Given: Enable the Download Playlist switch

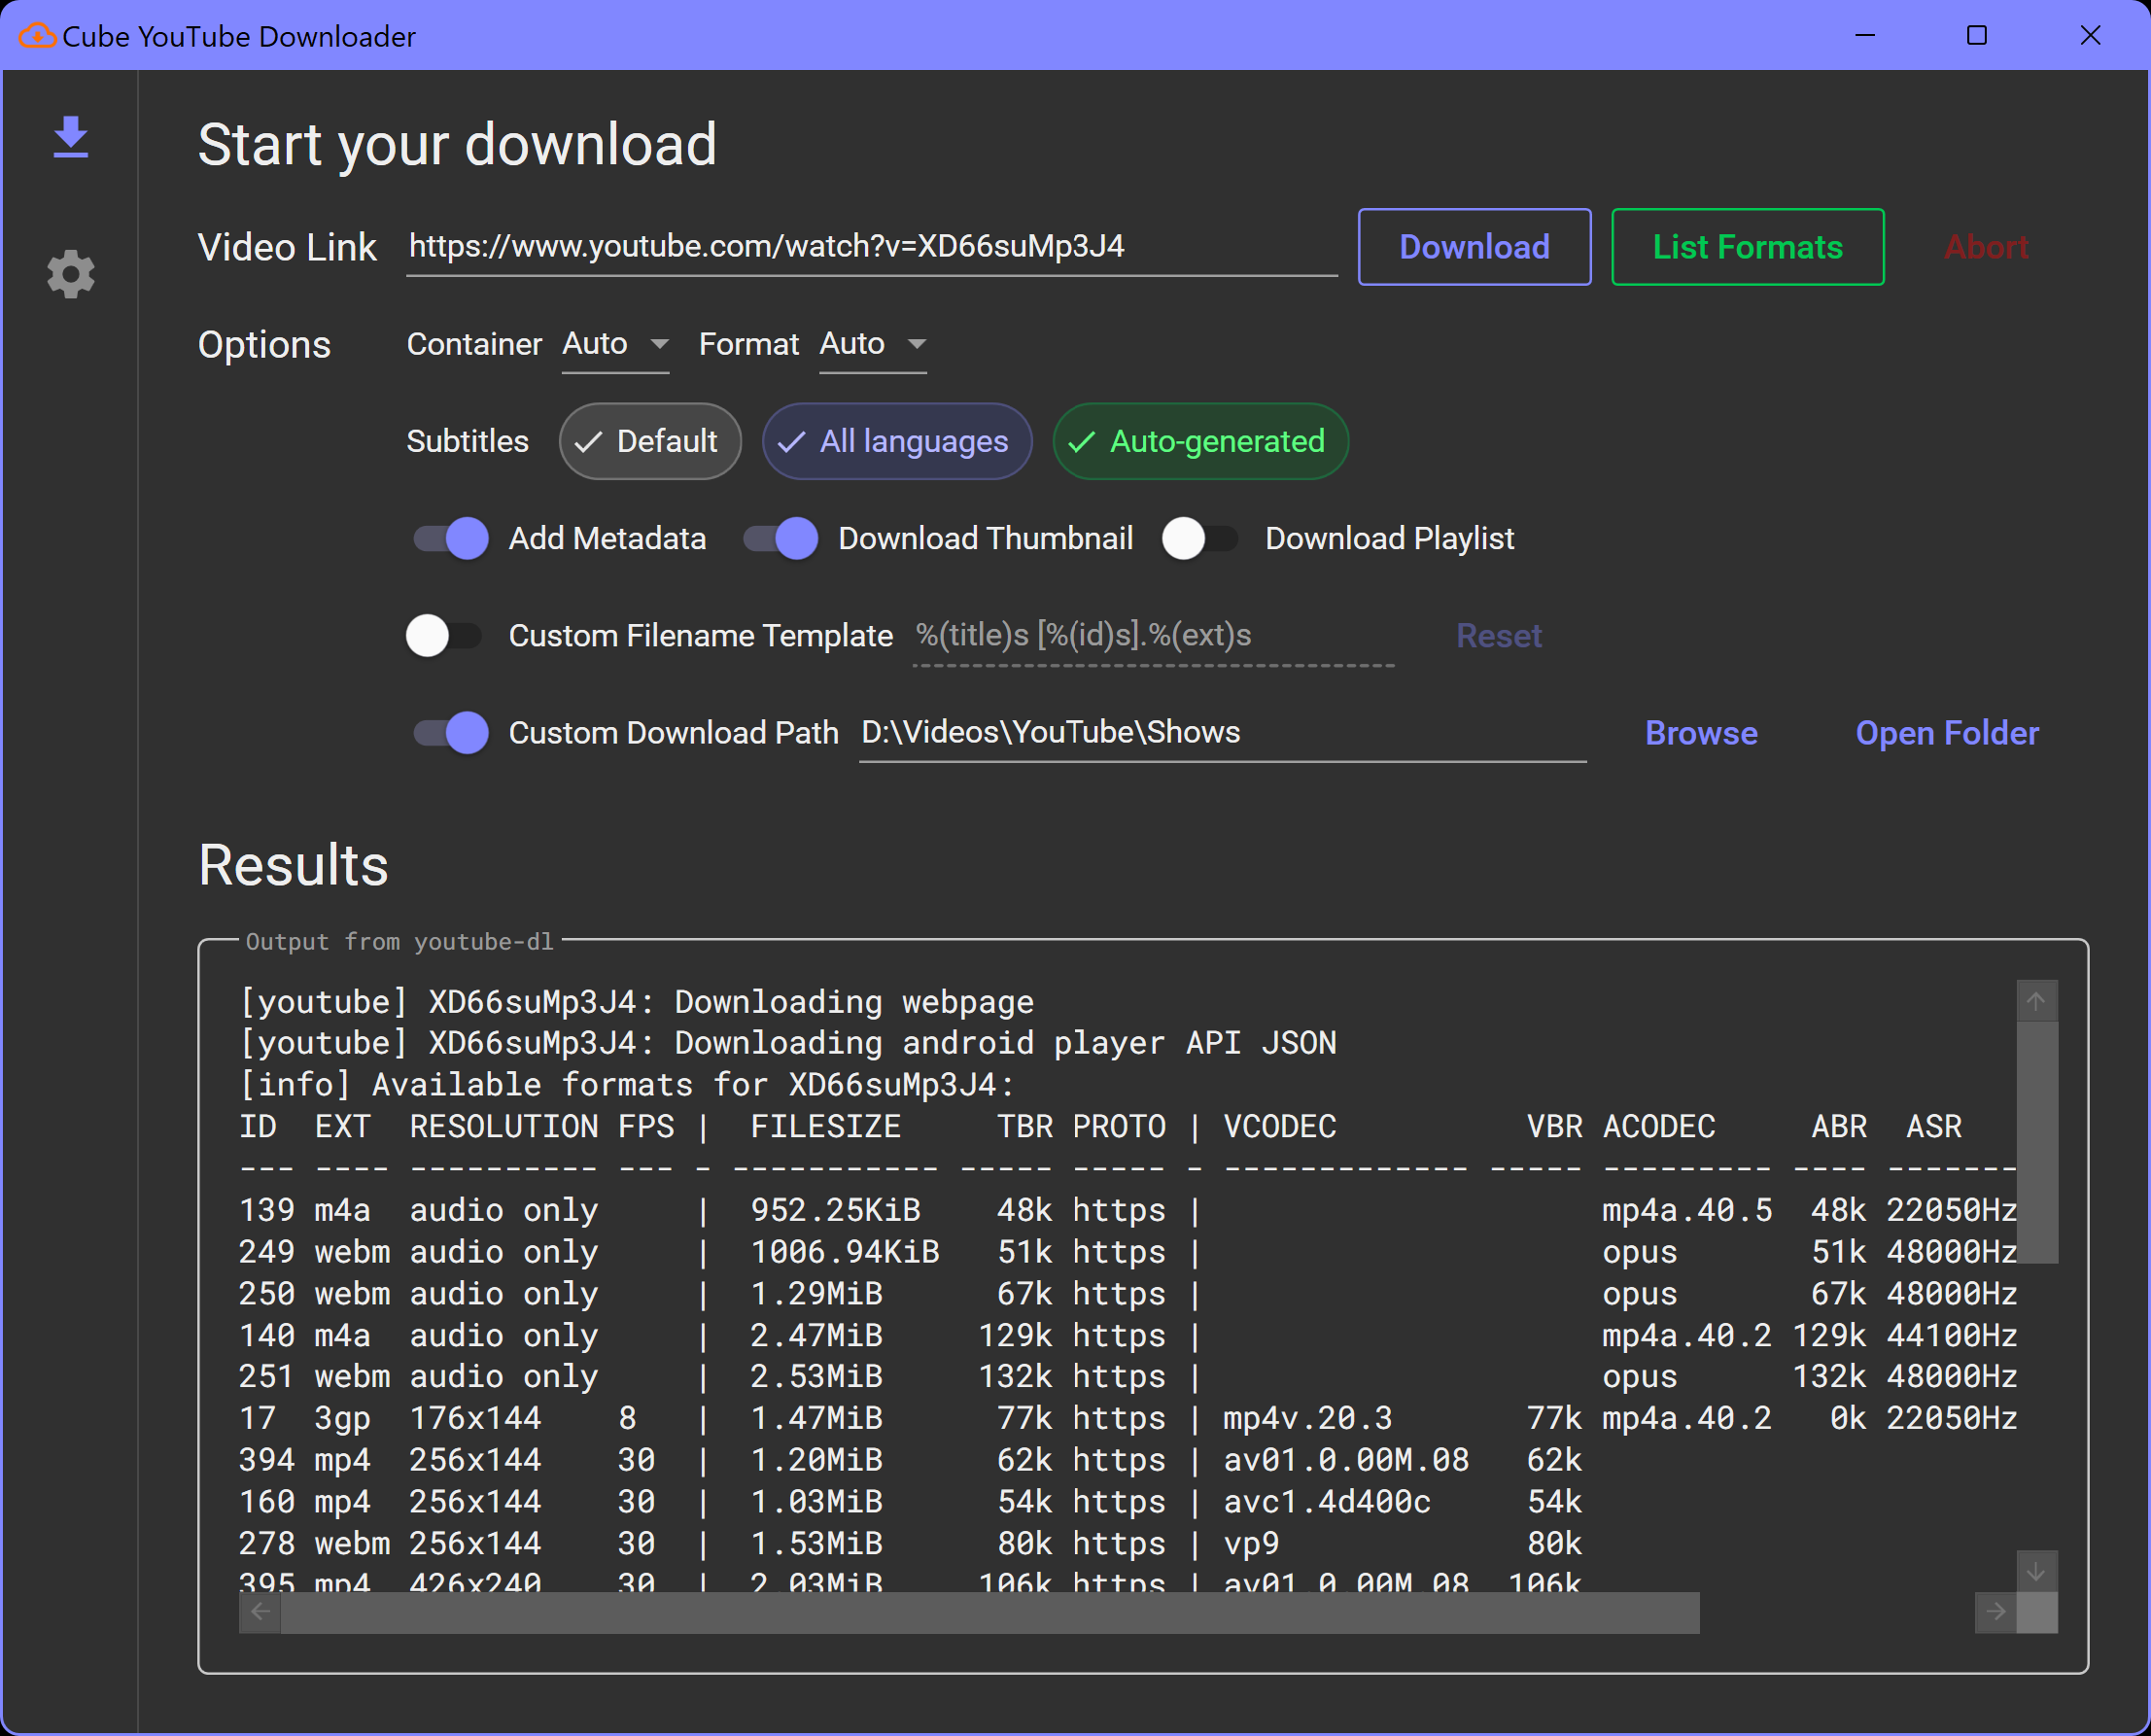Looking at the screenshot, I should tap(1200, 539).
